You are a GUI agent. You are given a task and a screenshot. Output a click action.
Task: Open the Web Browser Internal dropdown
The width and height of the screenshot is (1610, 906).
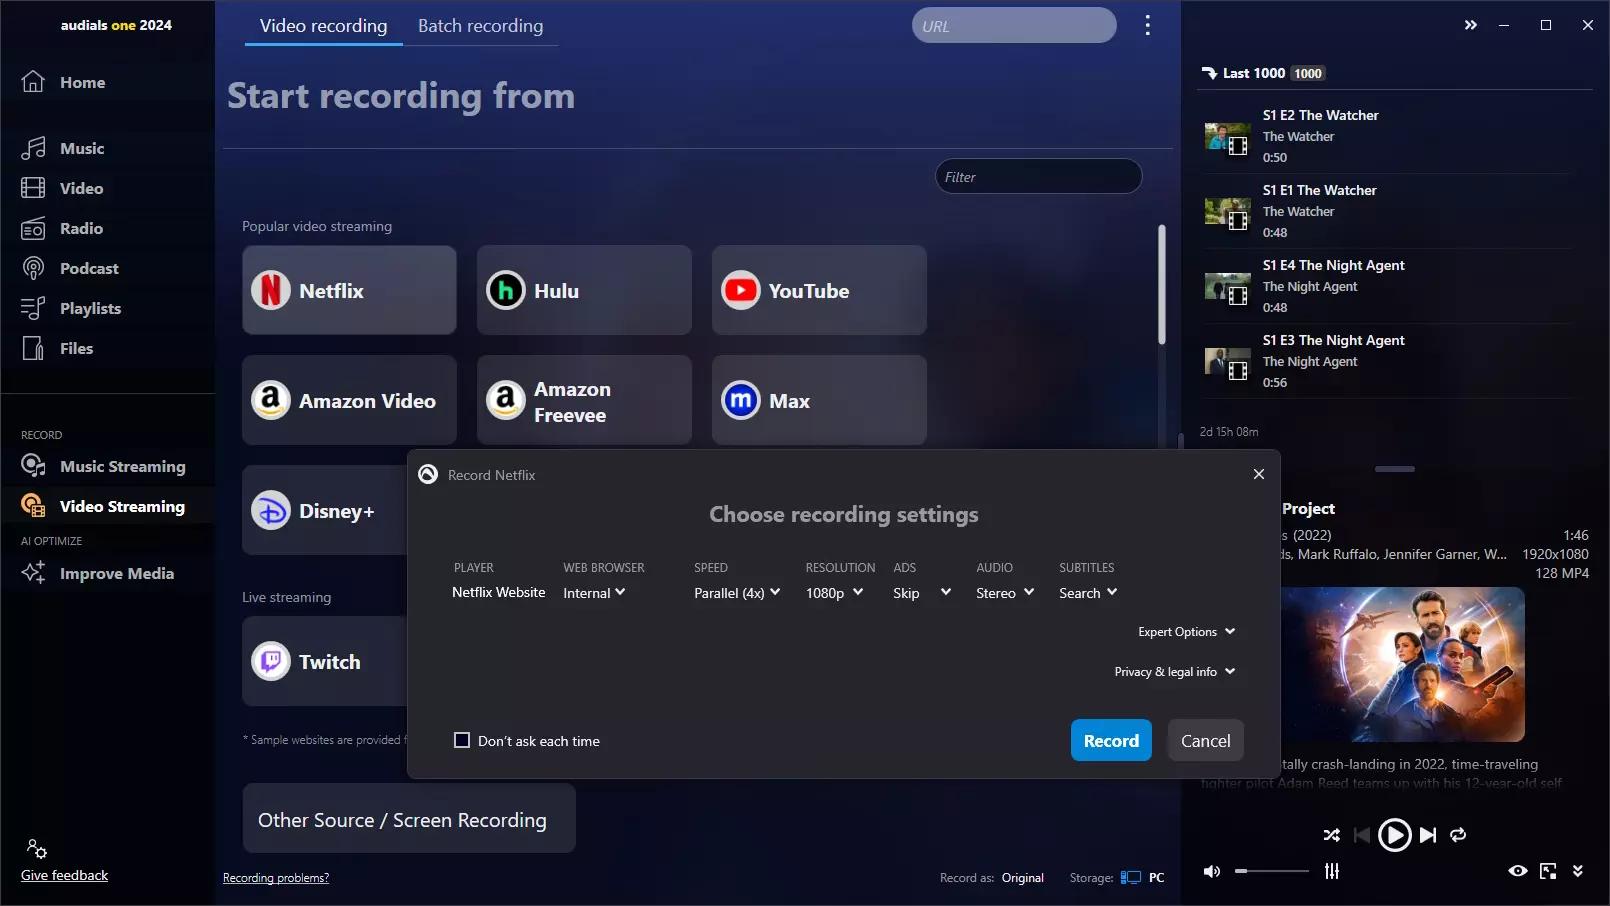pyautogui.click(x=594, y=593)
